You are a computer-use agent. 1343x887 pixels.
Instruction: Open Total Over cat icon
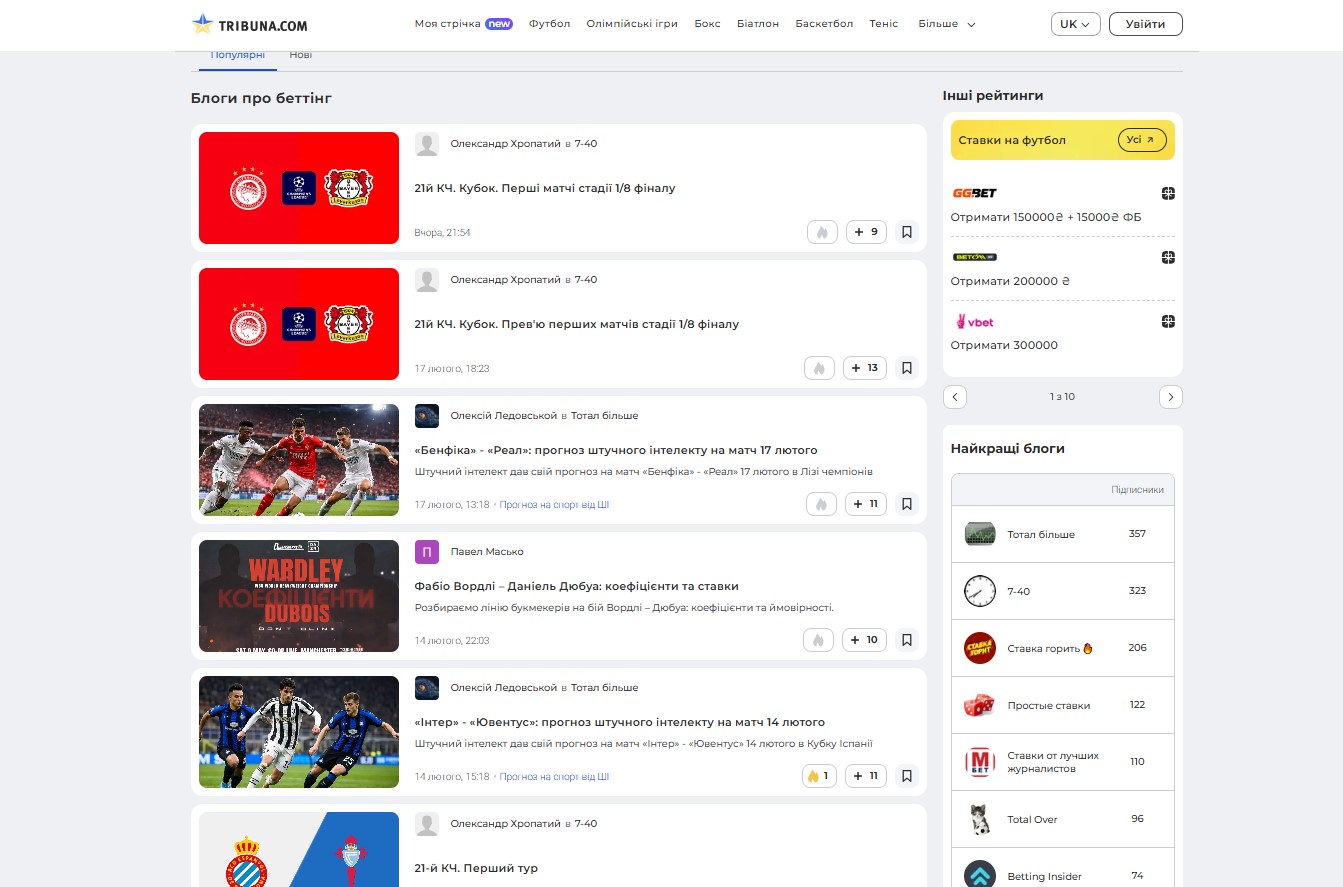980,819
